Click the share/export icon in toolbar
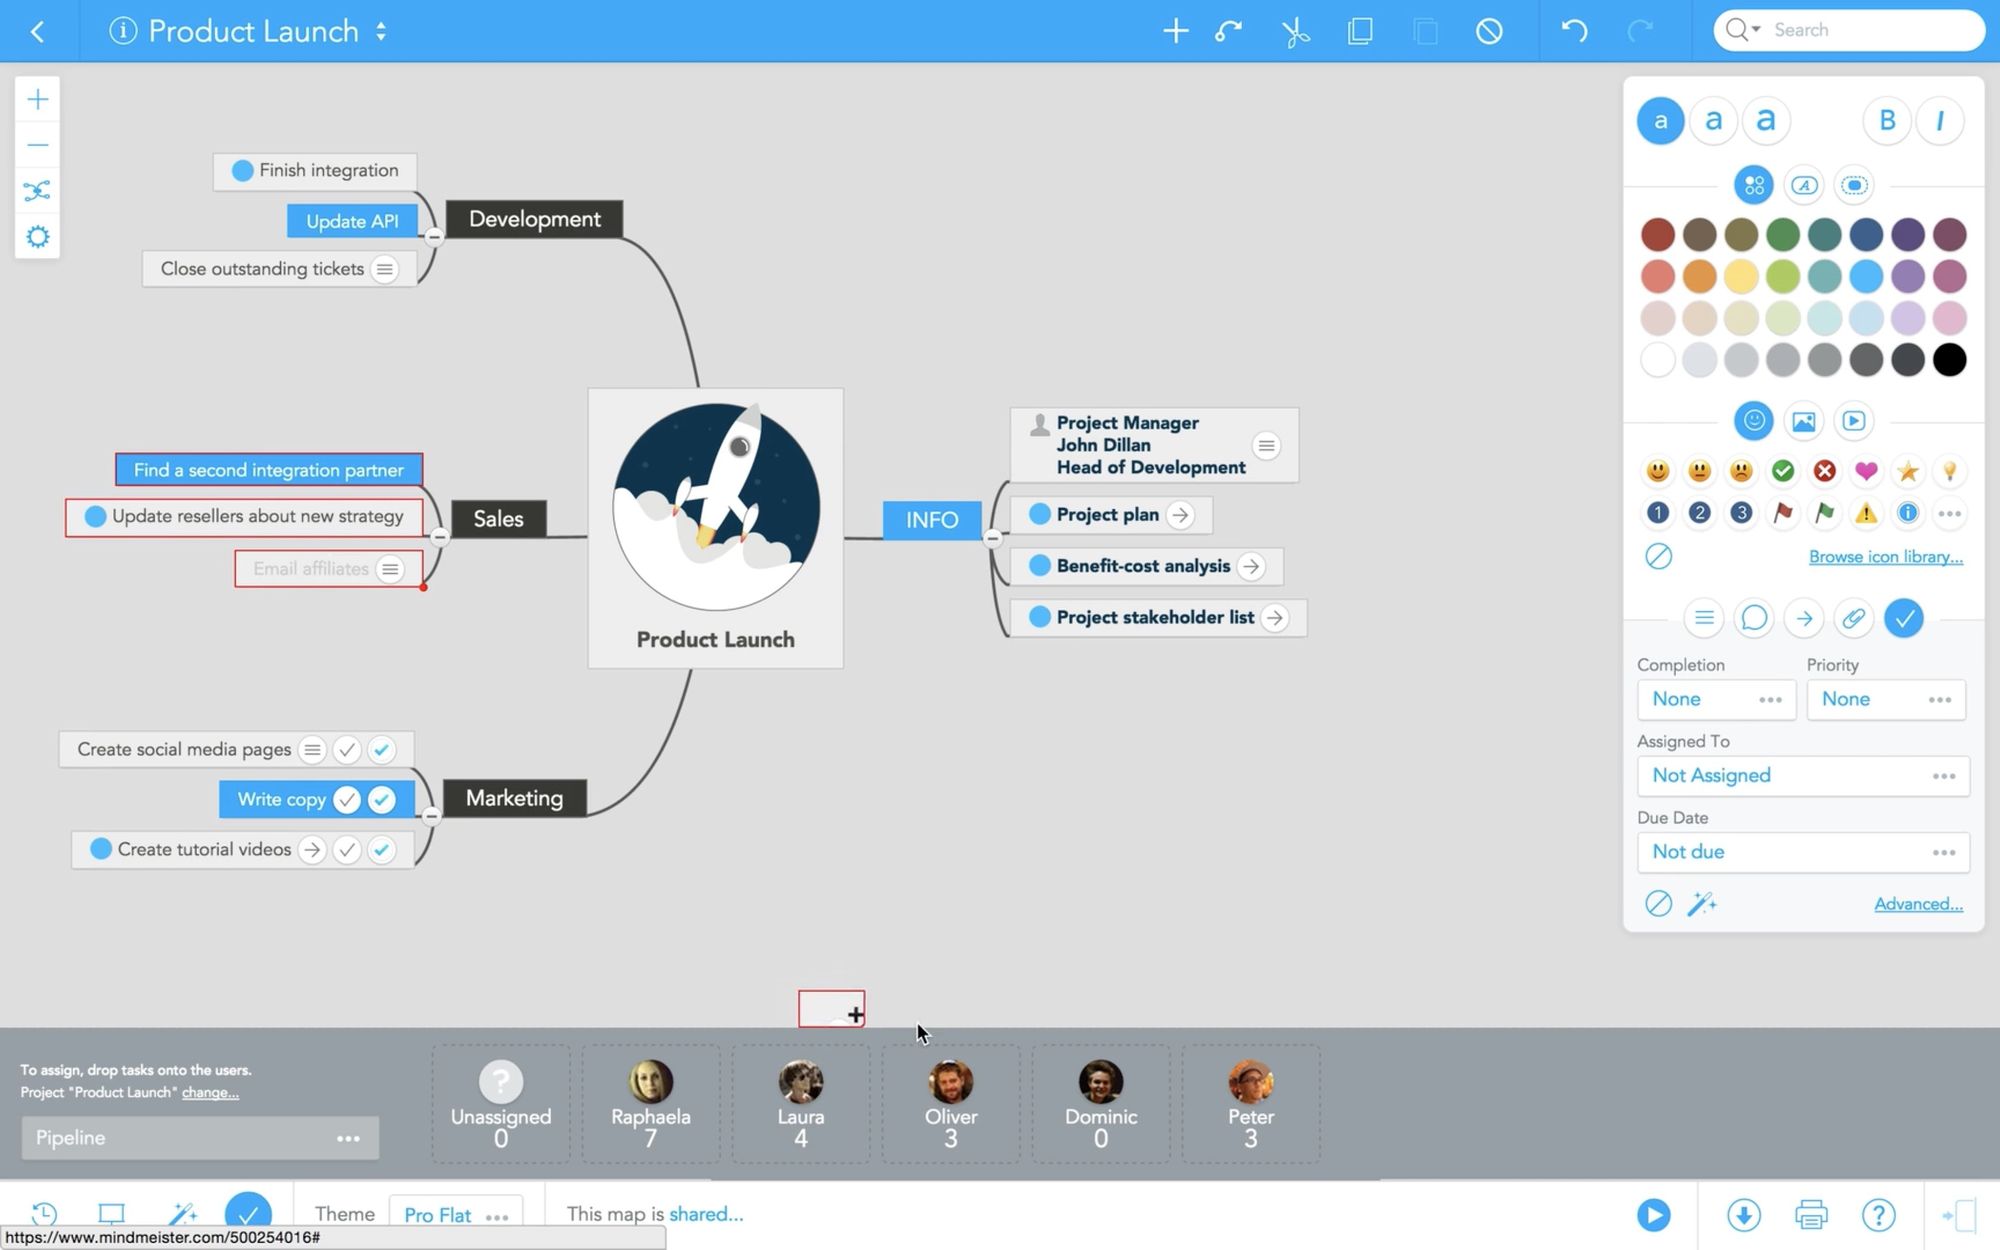This screenshot has width=2000, height=1250. [x=1742, y=1214]
